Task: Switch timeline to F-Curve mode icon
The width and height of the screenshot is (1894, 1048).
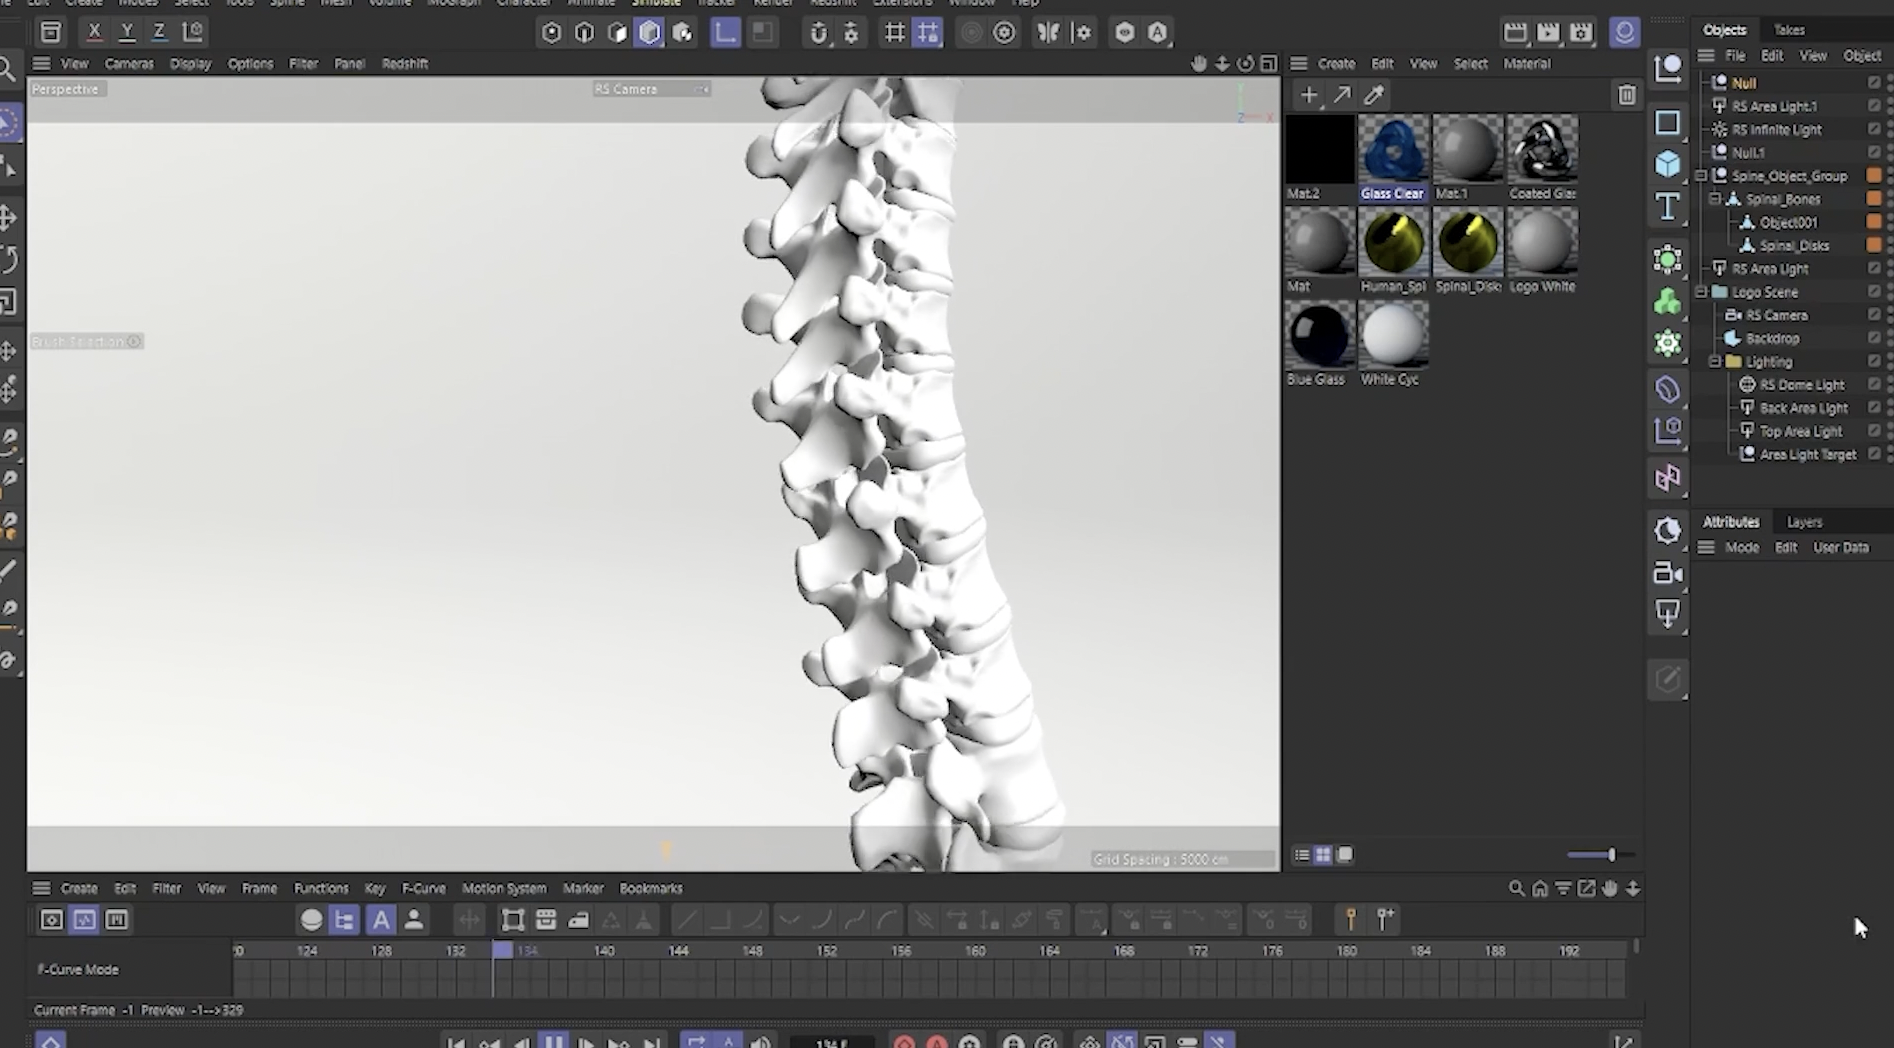Action: [84, 919]
